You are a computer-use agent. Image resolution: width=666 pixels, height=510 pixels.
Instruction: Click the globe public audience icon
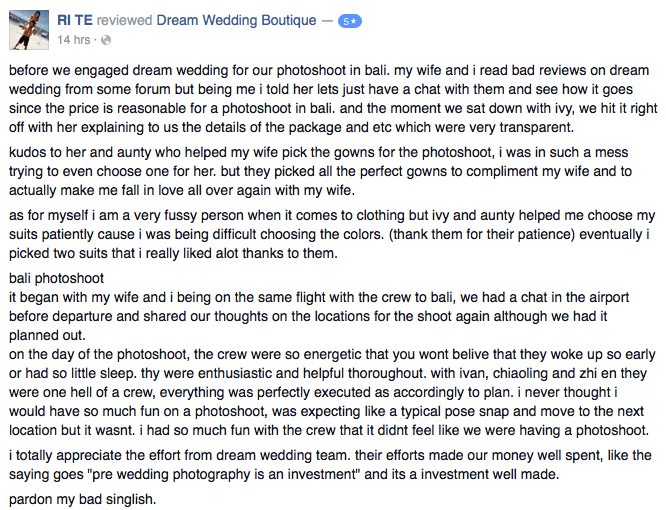coord(106,40)
